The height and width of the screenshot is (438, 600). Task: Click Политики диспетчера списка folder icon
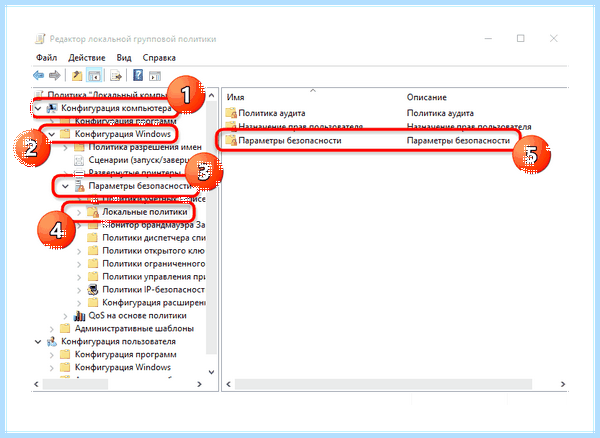(93, 238)
